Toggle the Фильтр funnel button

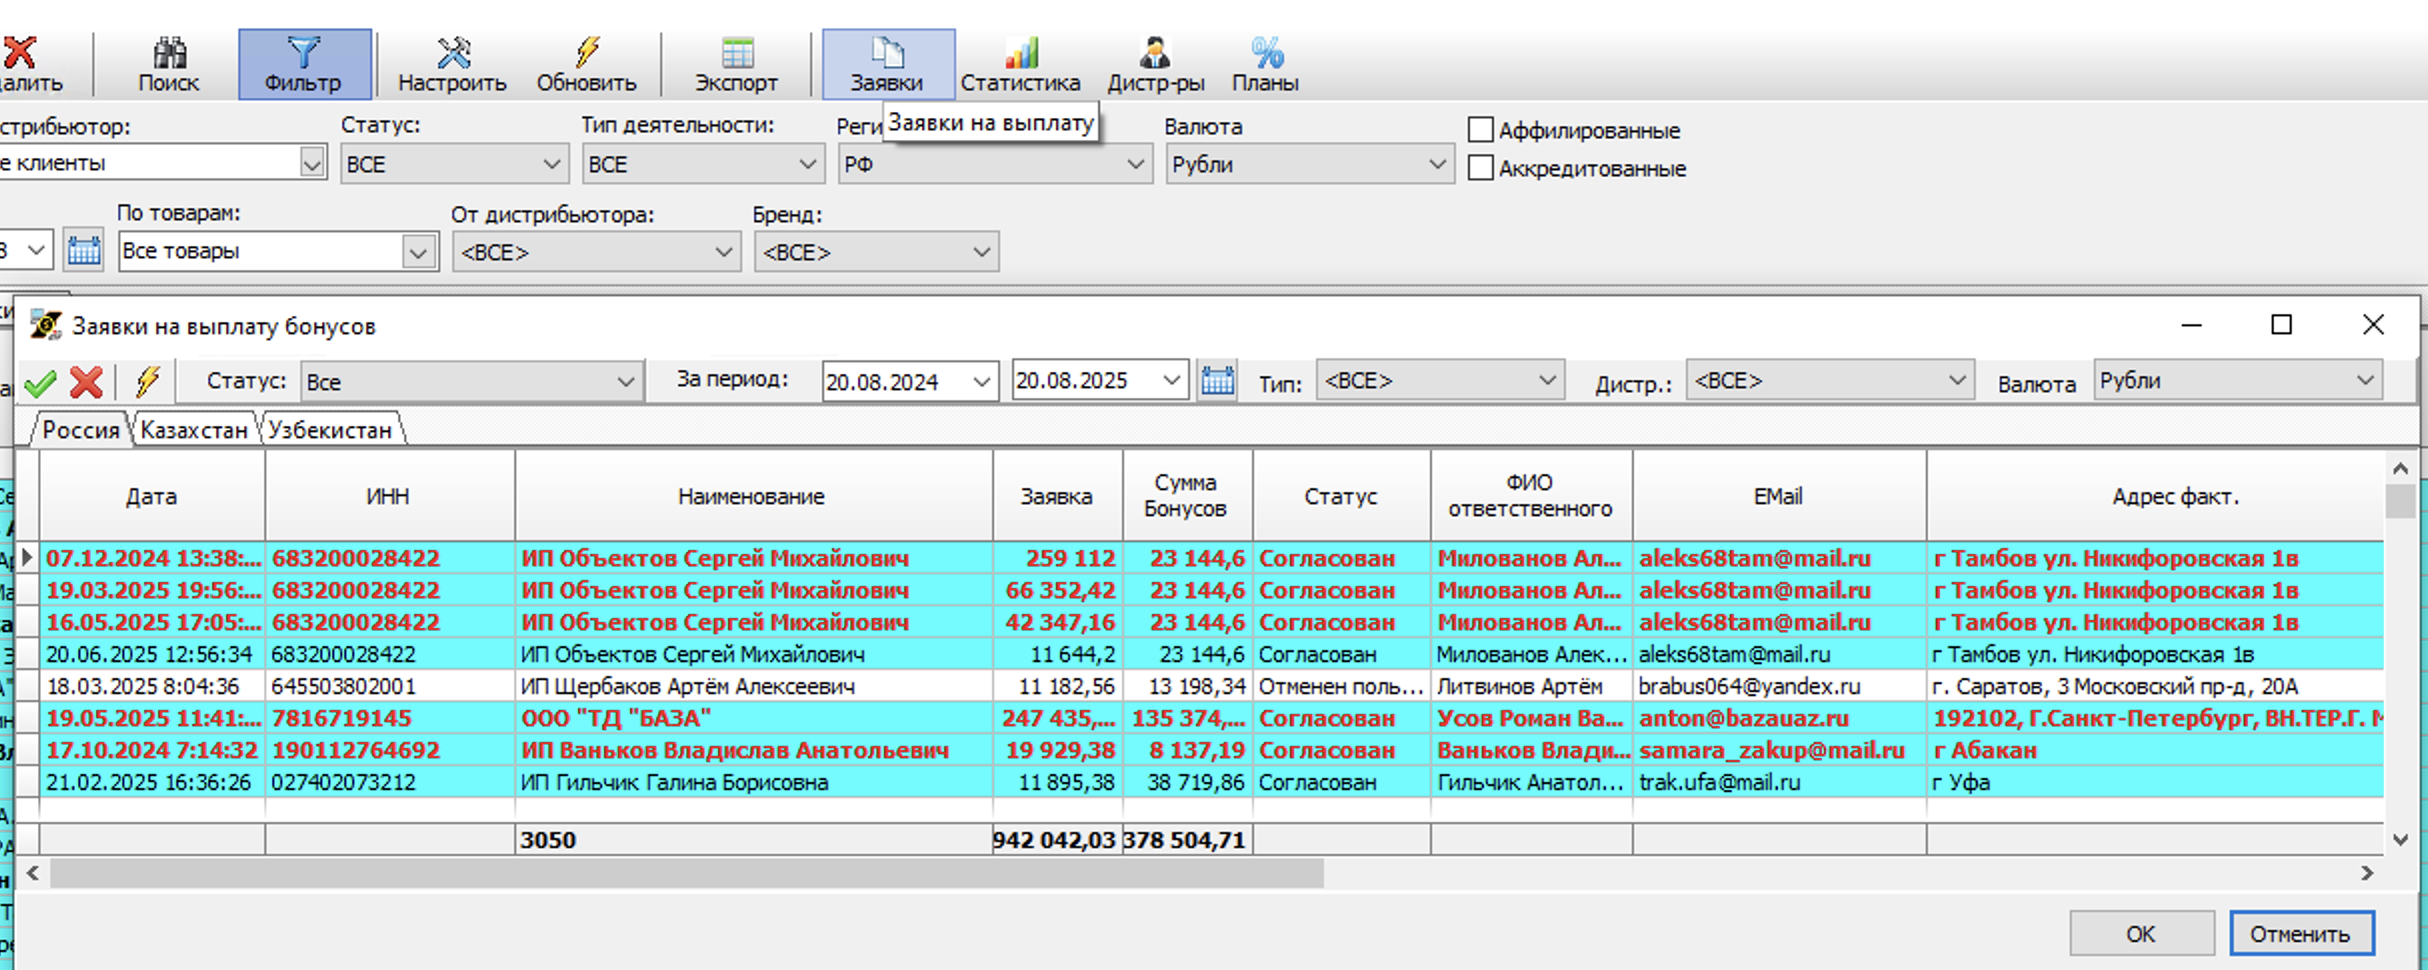click(304, 64)
